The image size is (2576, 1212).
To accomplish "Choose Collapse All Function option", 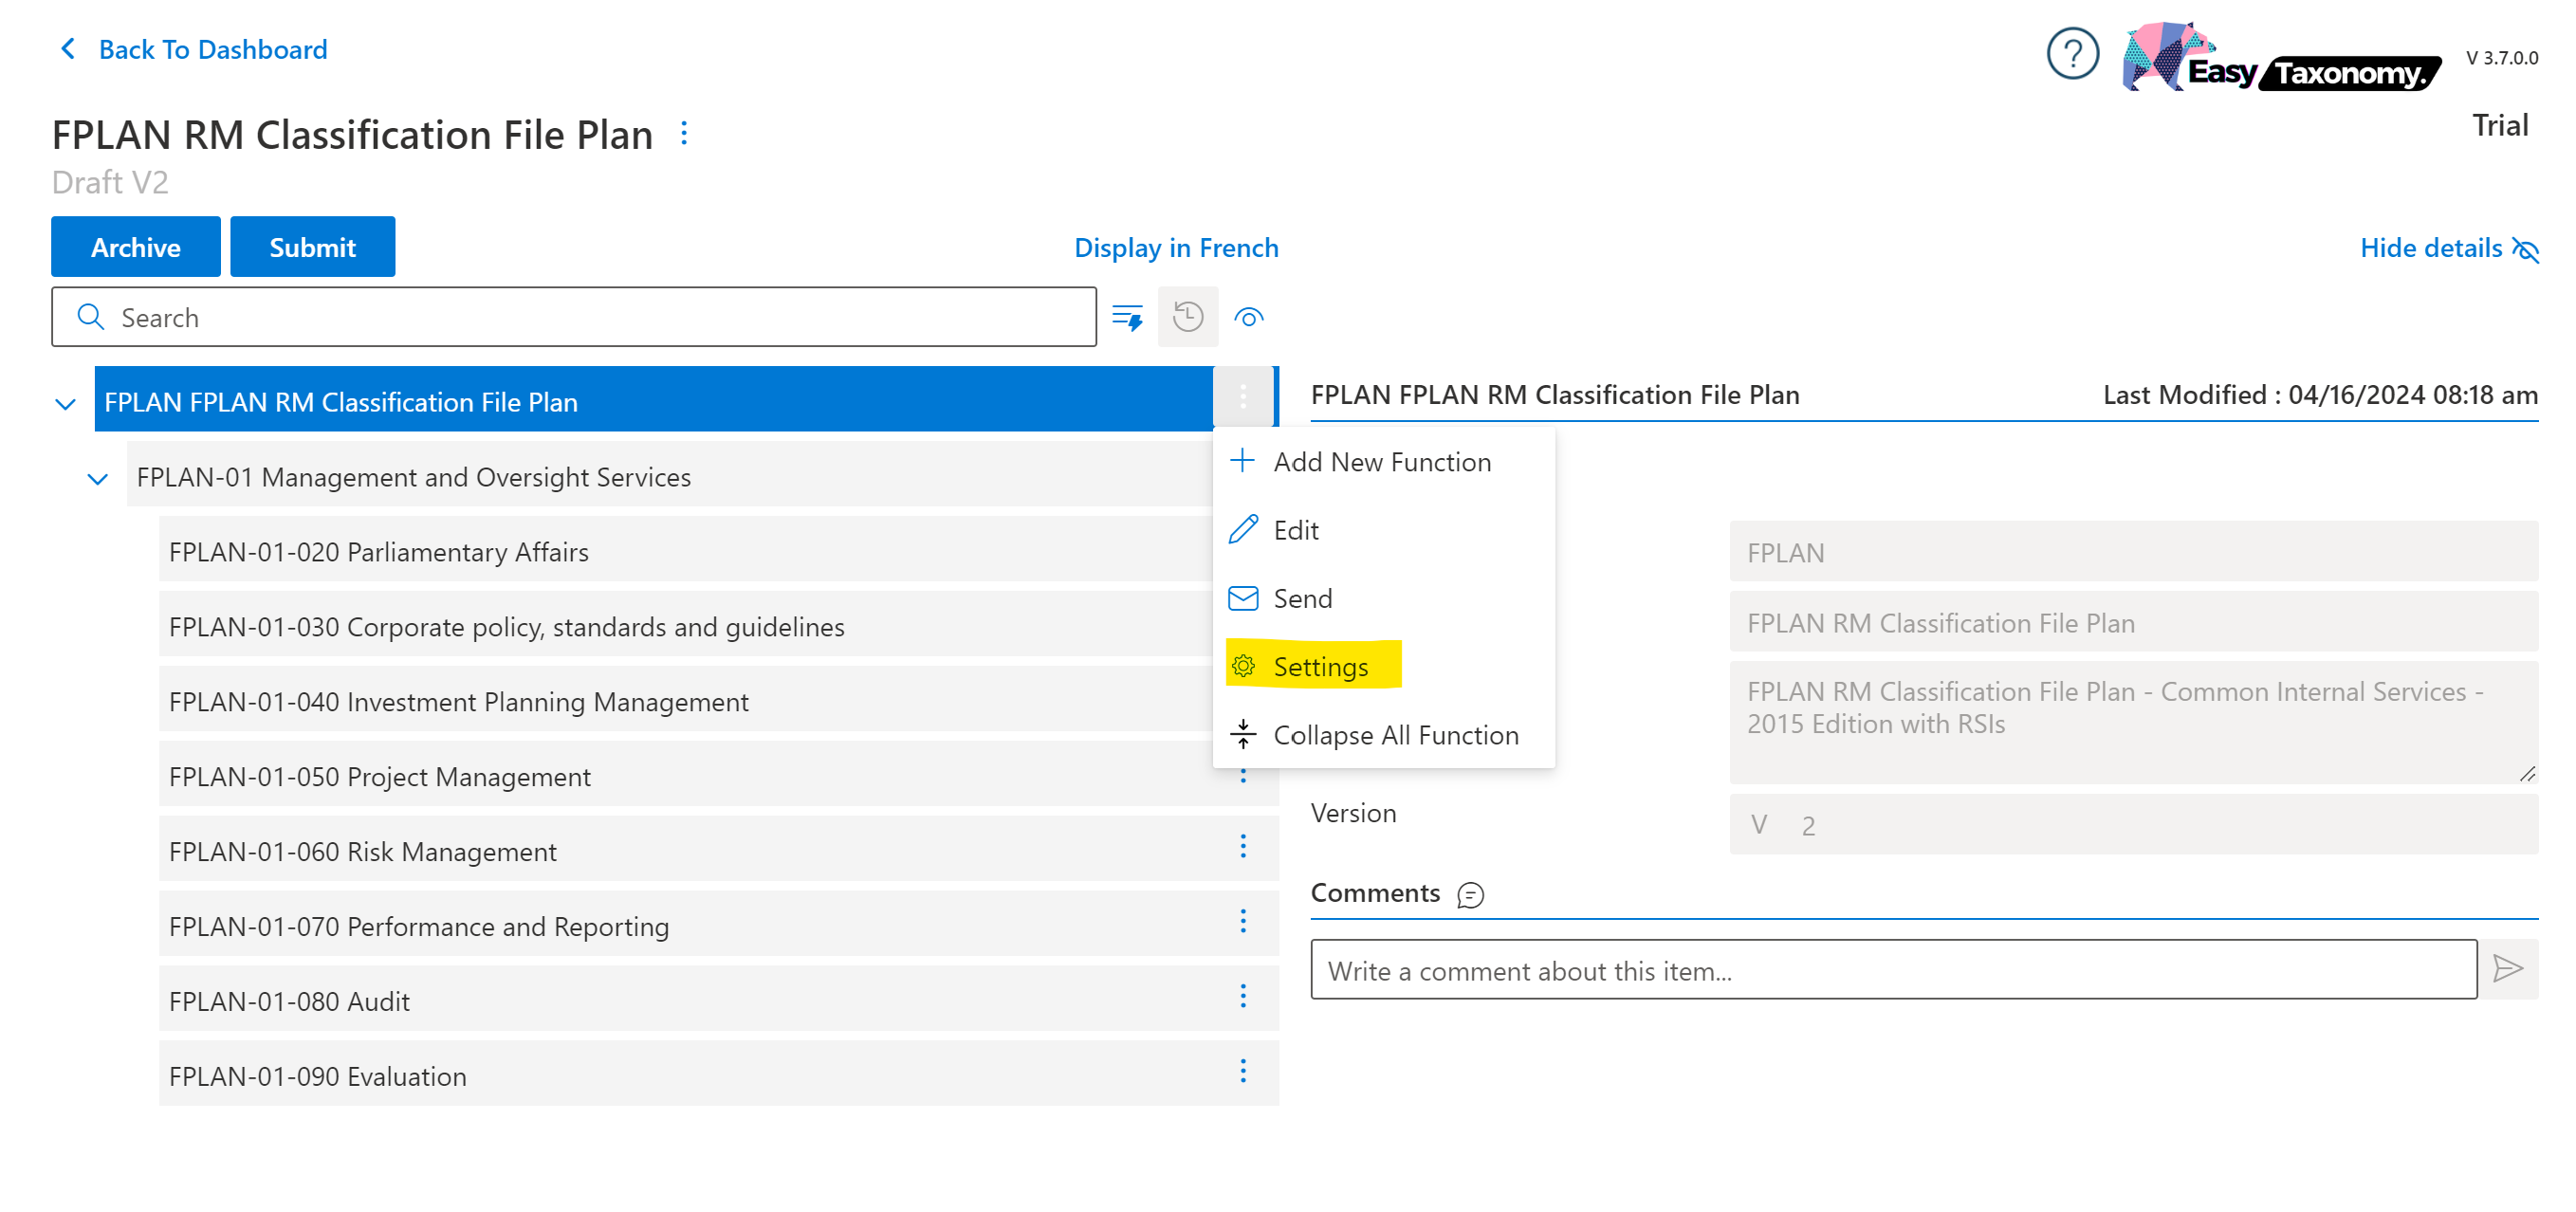I will (1395, 735).
